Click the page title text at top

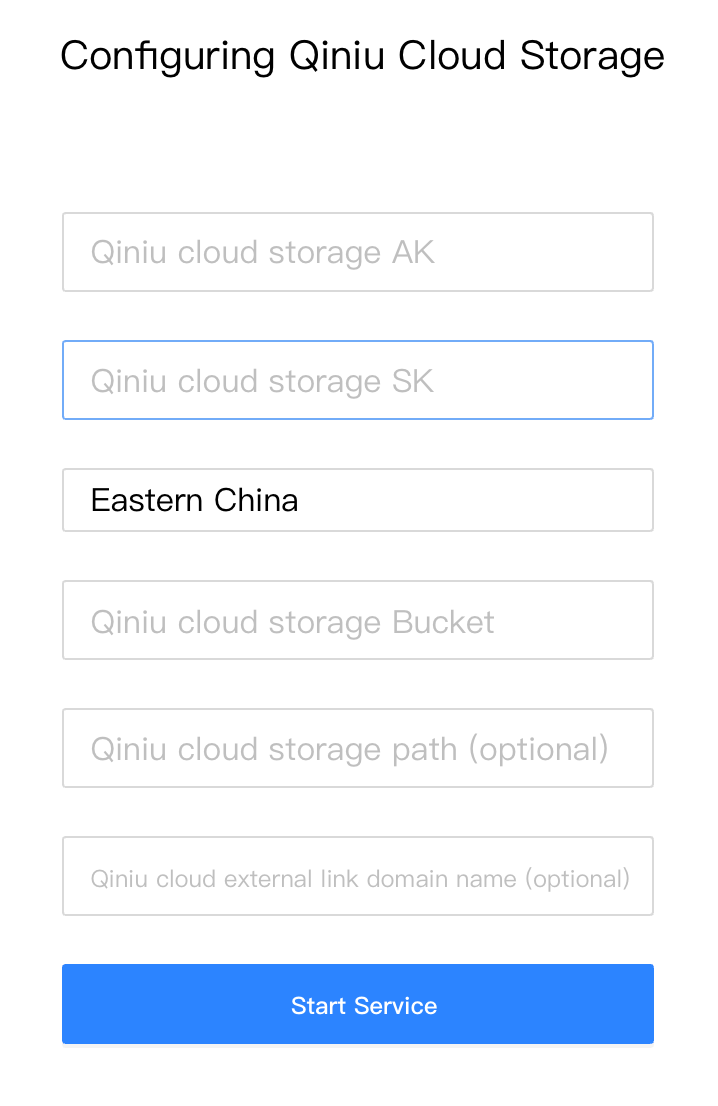(362, 56)
